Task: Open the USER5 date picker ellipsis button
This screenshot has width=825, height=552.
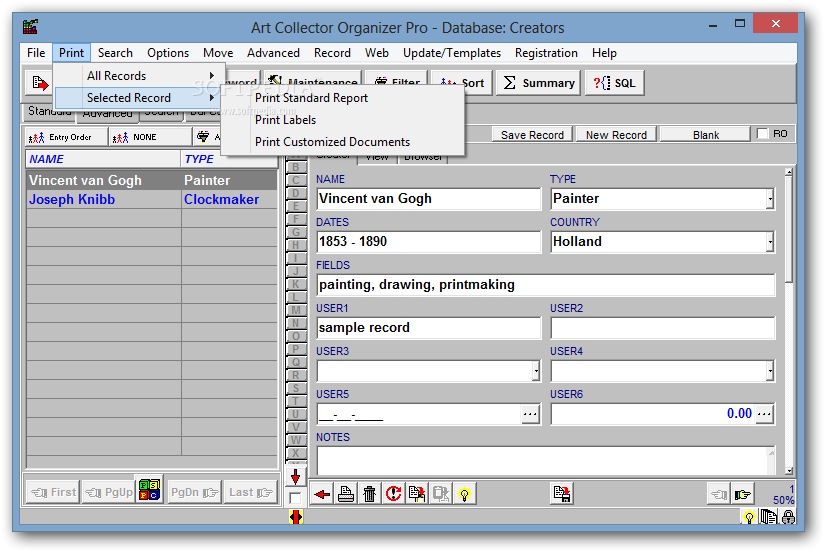Action: [530, 415]
